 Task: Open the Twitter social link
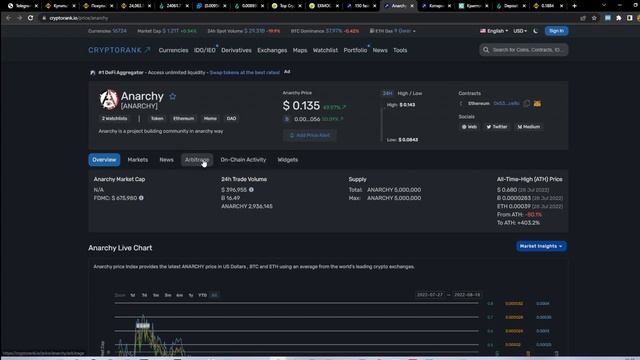point(497,127)
